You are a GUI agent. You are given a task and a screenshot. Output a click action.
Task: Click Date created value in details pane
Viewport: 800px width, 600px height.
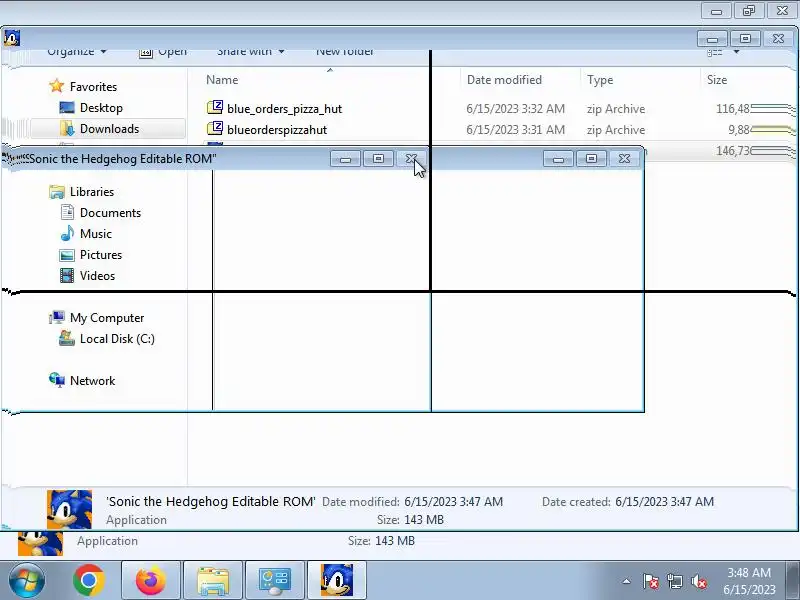[664, 502]
